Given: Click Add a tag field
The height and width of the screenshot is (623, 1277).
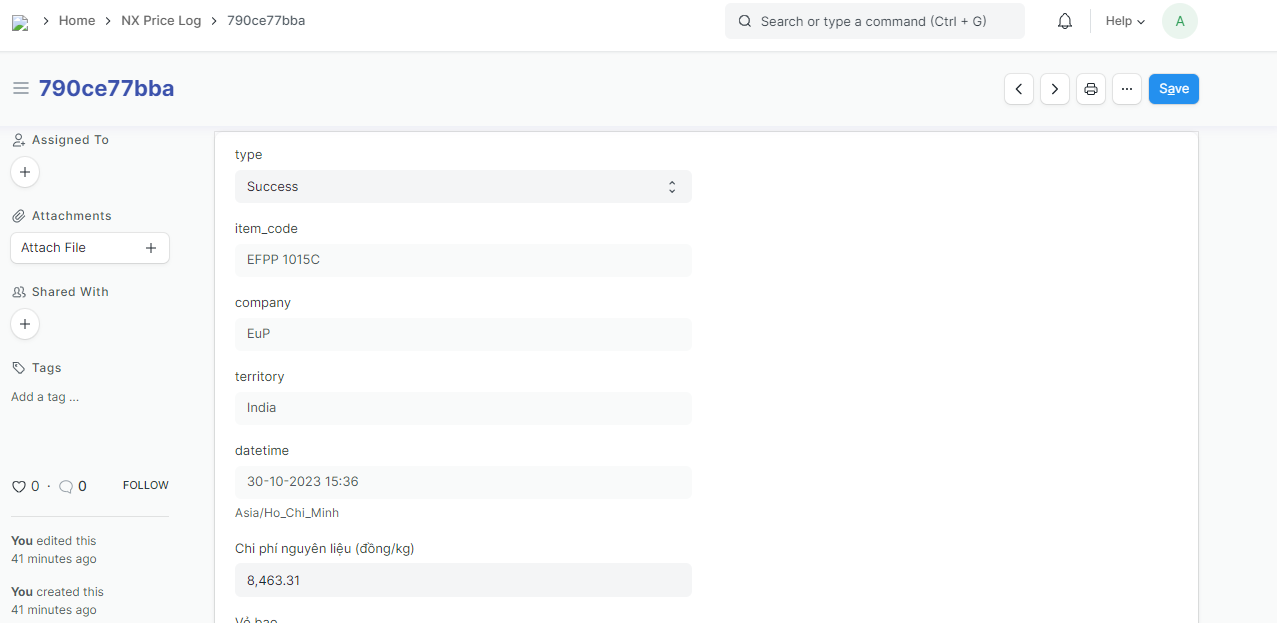Looking at the screenshot, I should 45,397.
